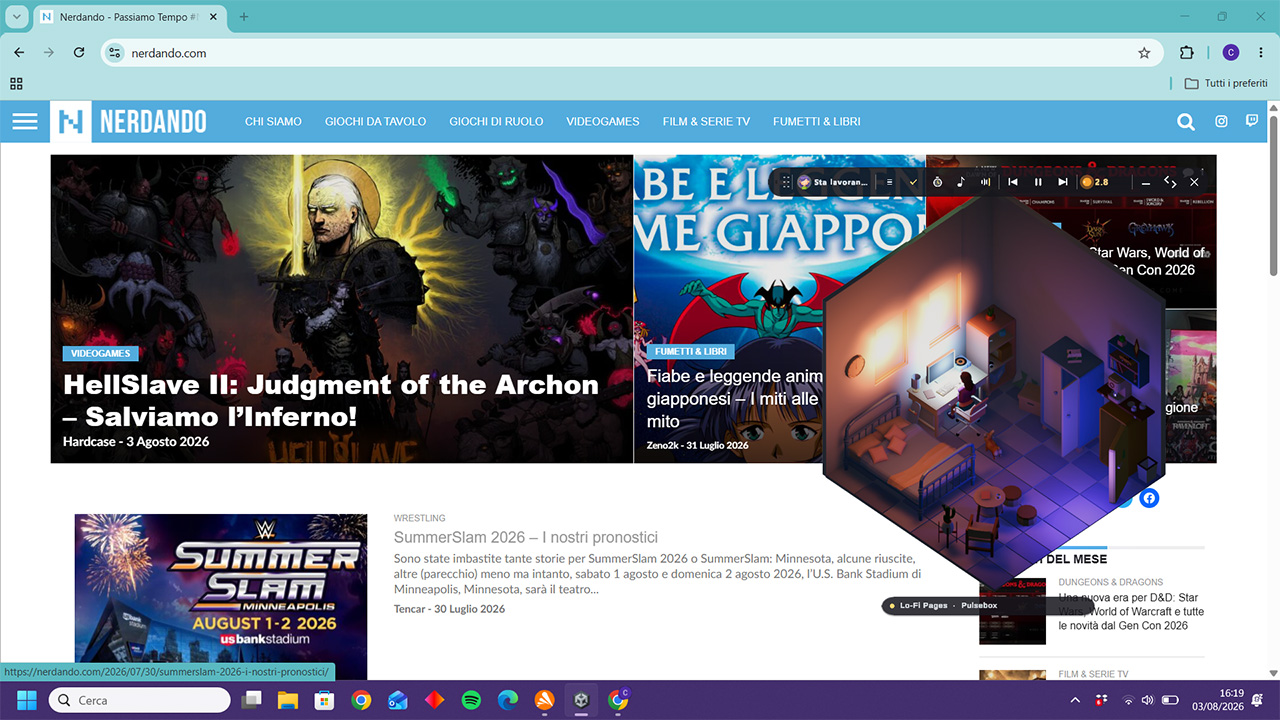Open the Fiabe e leggende anime article
Screen dimensions: 1280x720
point(733,399)
